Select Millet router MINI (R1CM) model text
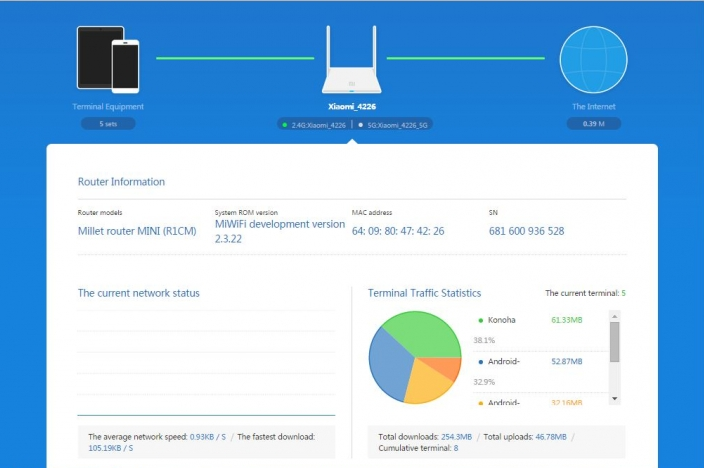 [x=137, y=231]
